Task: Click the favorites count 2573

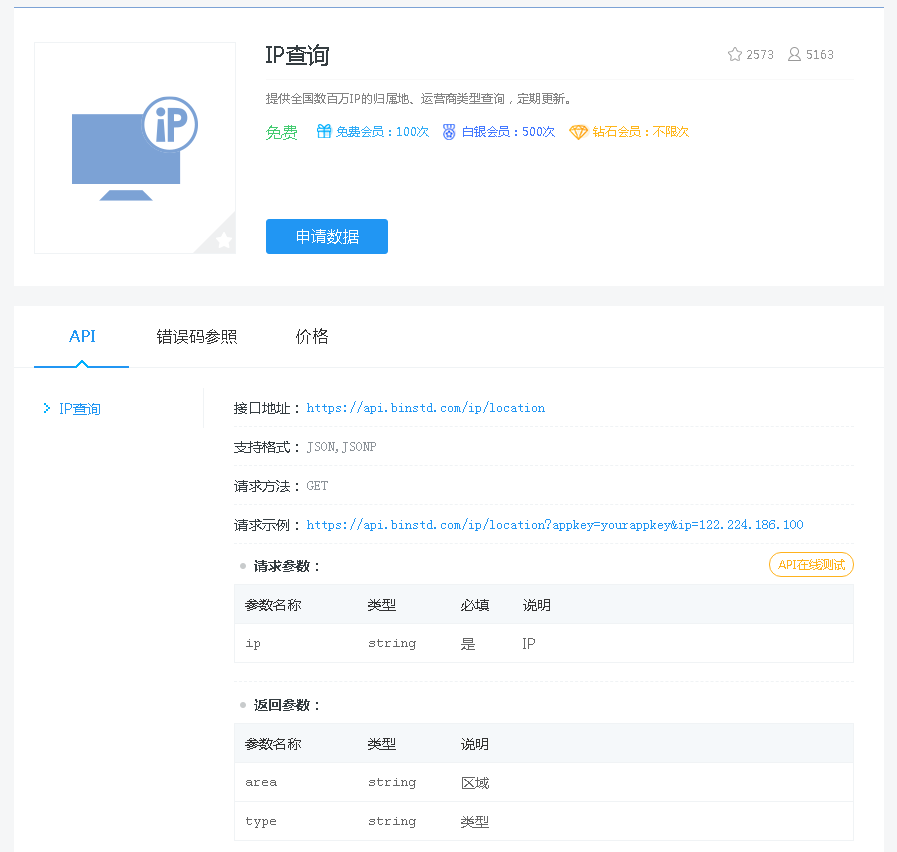Action: pyautogui.click(x=758, y=54)
